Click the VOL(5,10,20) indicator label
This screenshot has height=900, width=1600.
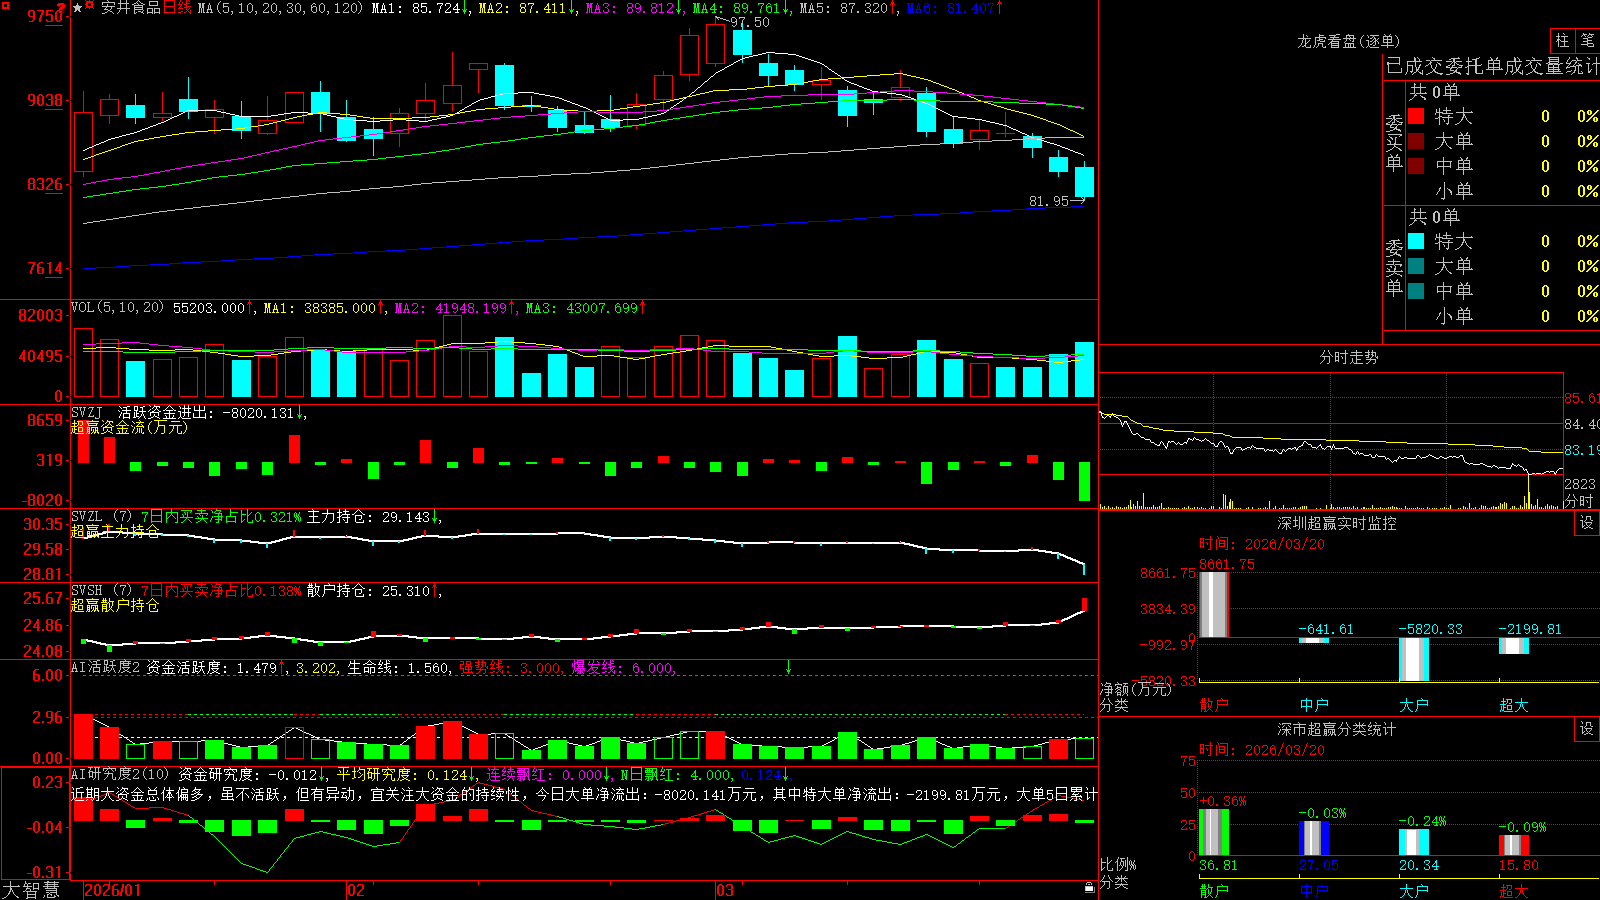pos(117,308)
